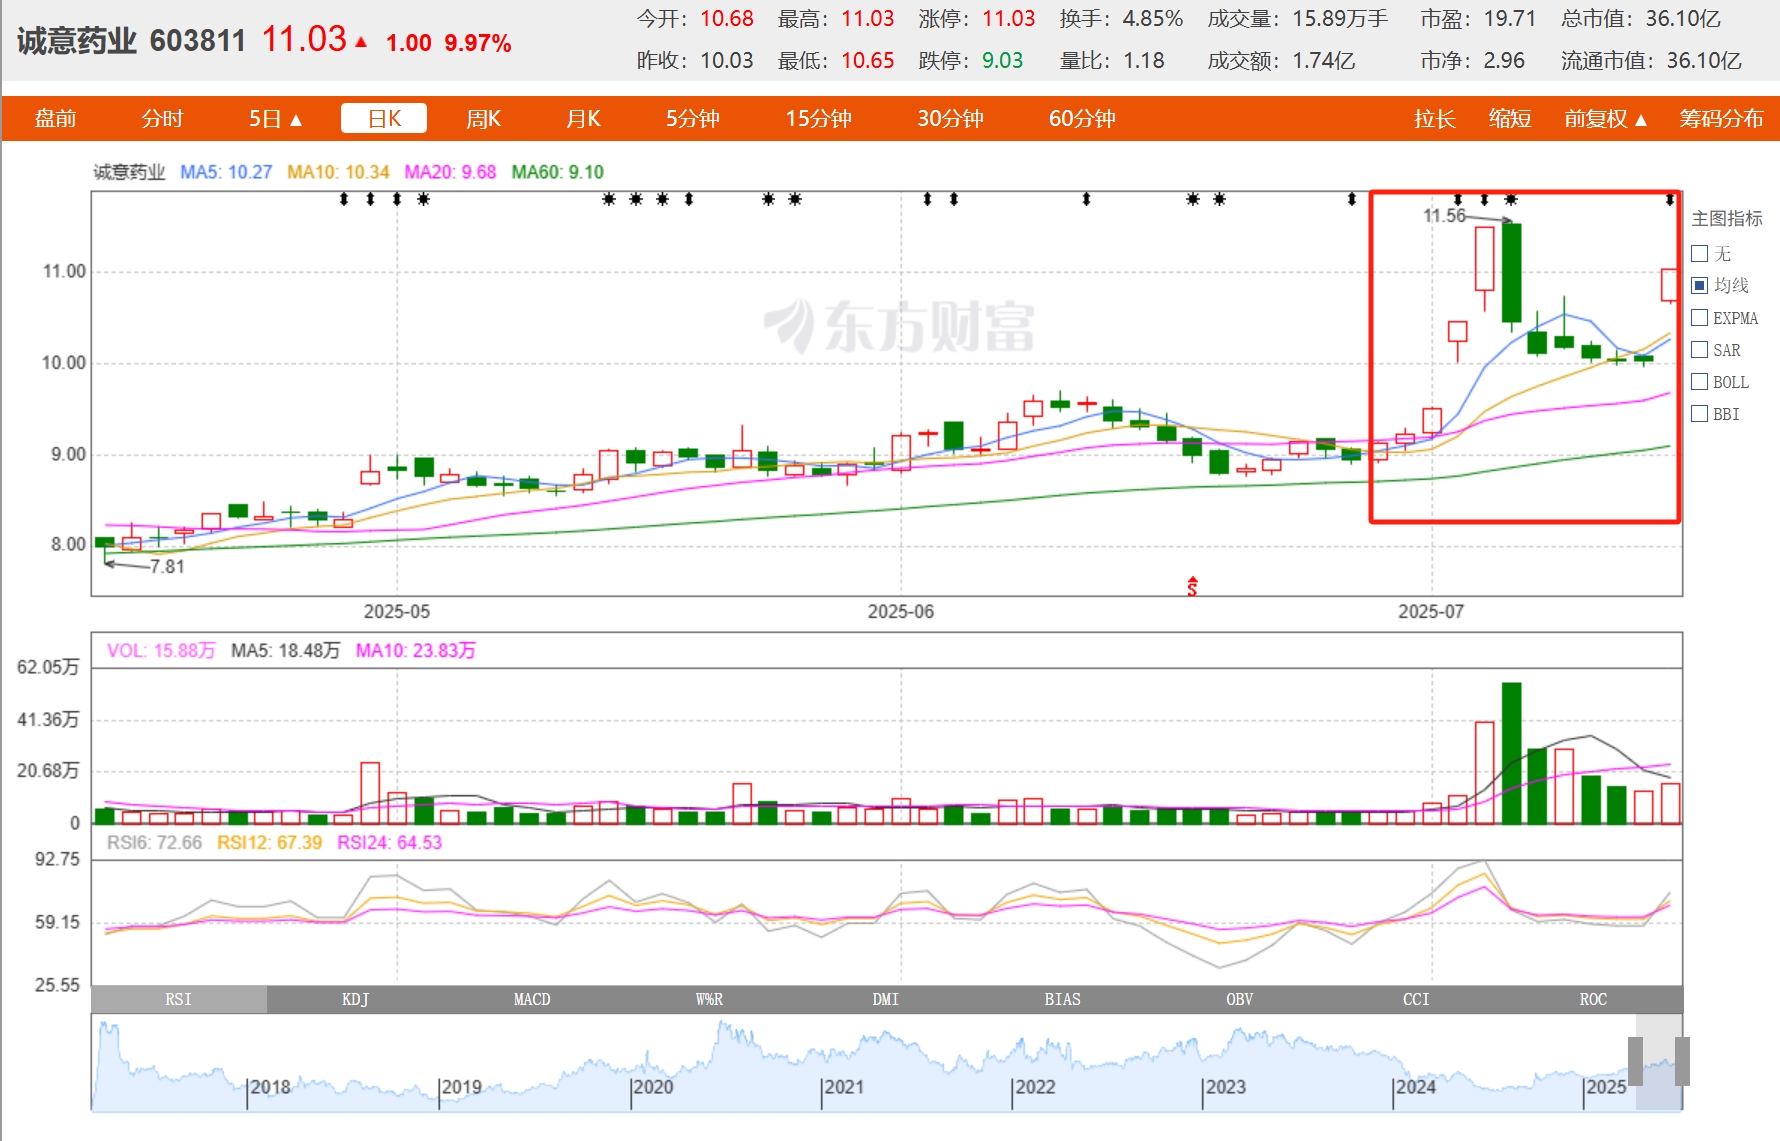Image resolution: width=1780 pixels, height=1141 pixels.
Task: Click the RSI12: 67.39 legend label
Action: (270, 843)
